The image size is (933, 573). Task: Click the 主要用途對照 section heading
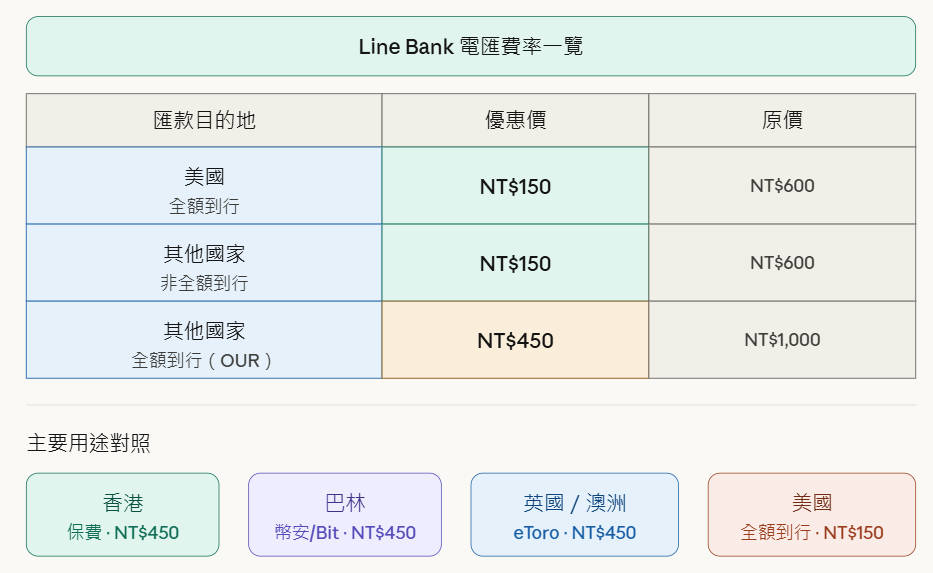click(89, 443)
